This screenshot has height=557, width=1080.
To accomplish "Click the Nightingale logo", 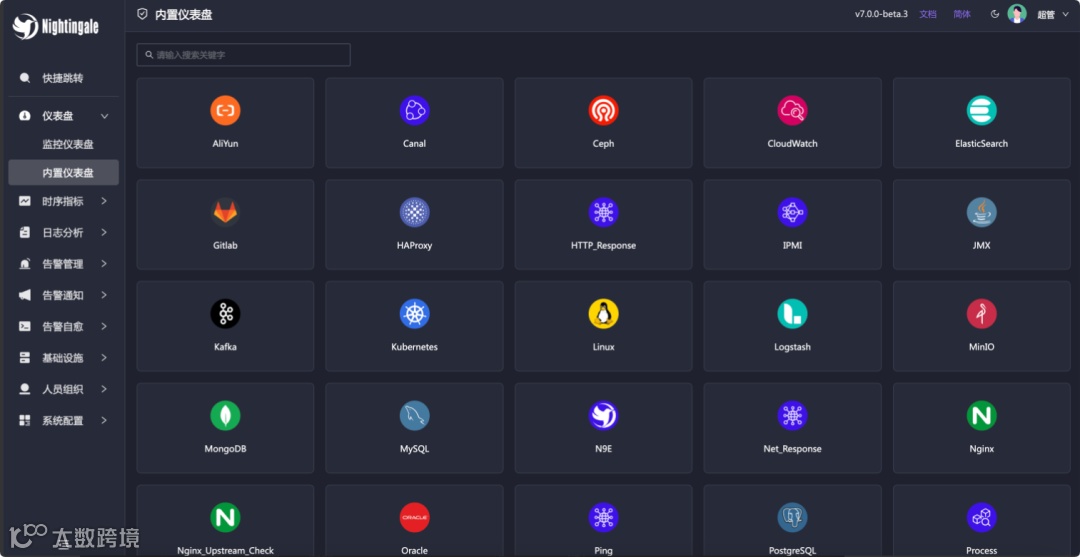I will click(56, 27).
